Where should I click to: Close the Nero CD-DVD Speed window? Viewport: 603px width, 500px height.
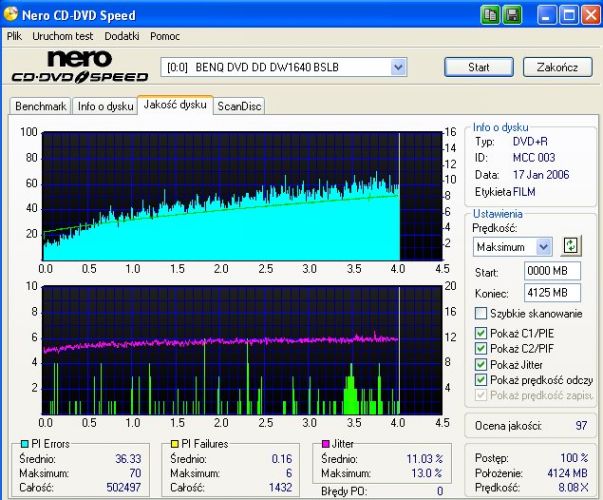pyautogui.click(x=591, y=15)
